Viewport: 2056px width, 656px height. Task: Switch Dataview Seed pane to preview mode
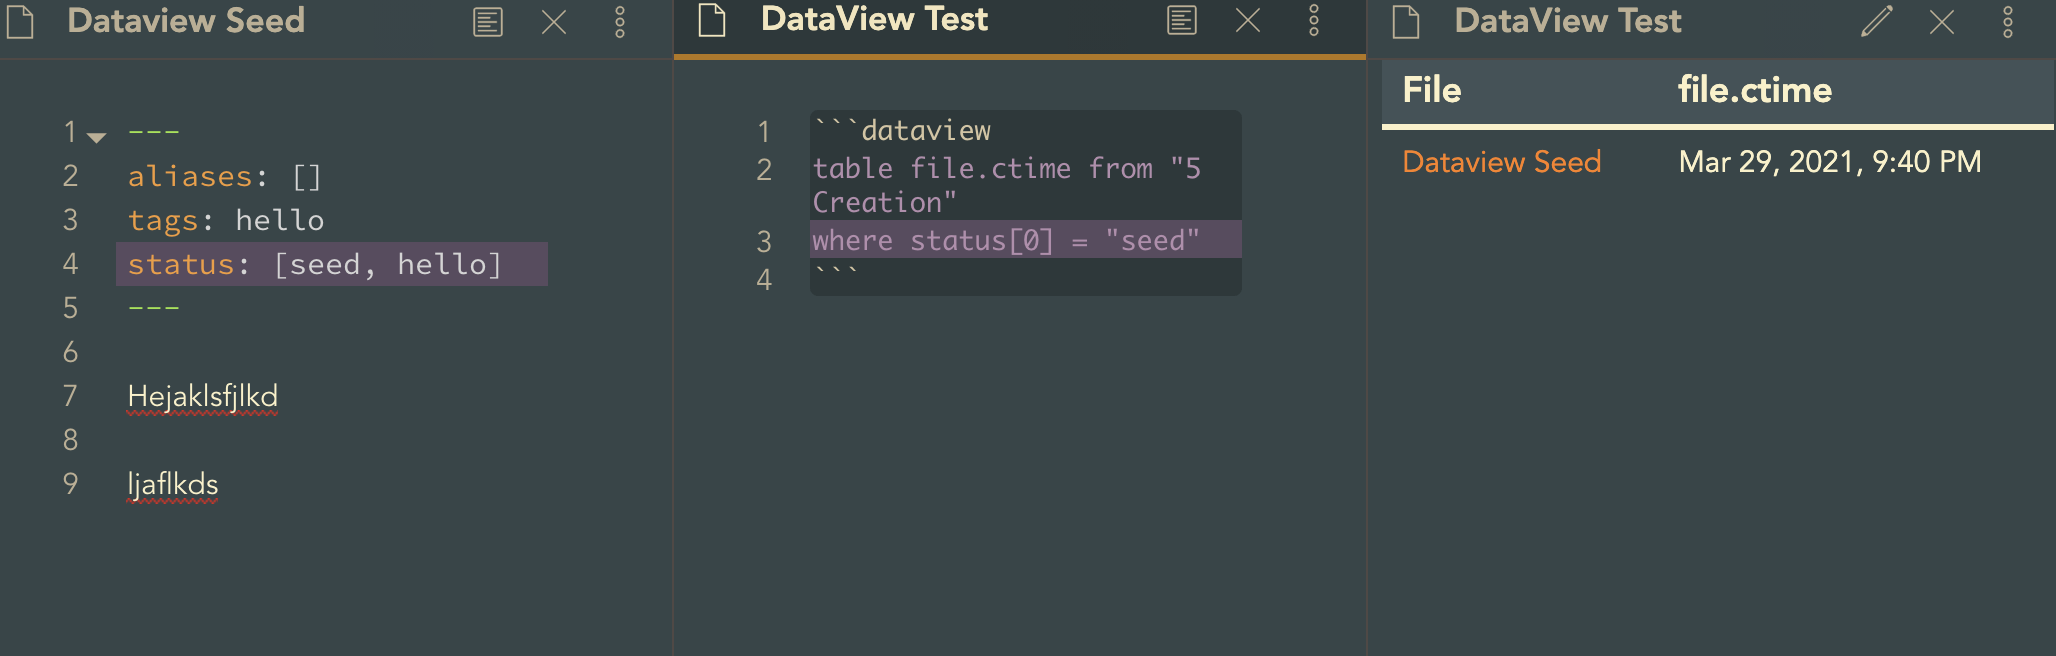(x=488, y=22)
